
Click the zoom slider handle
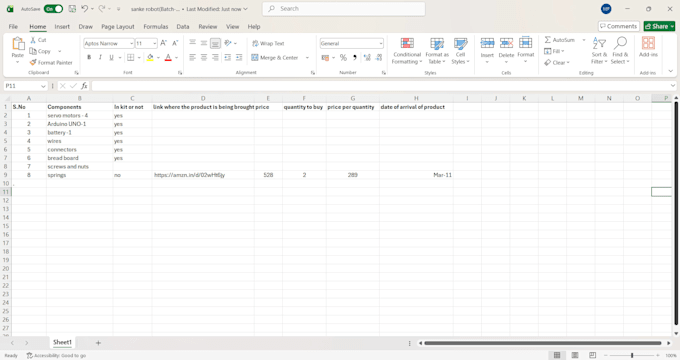632,355
